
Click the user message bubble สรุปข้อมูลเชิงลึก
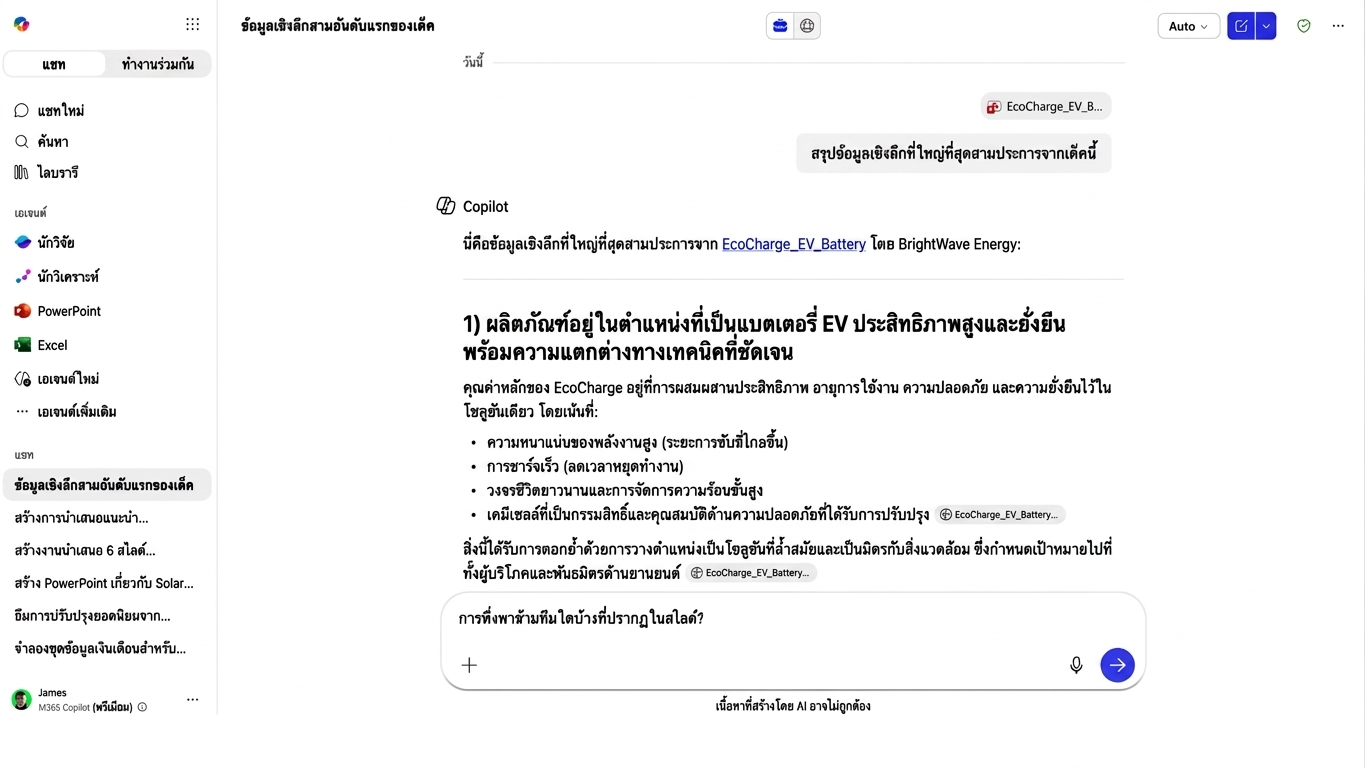point(954,153)
